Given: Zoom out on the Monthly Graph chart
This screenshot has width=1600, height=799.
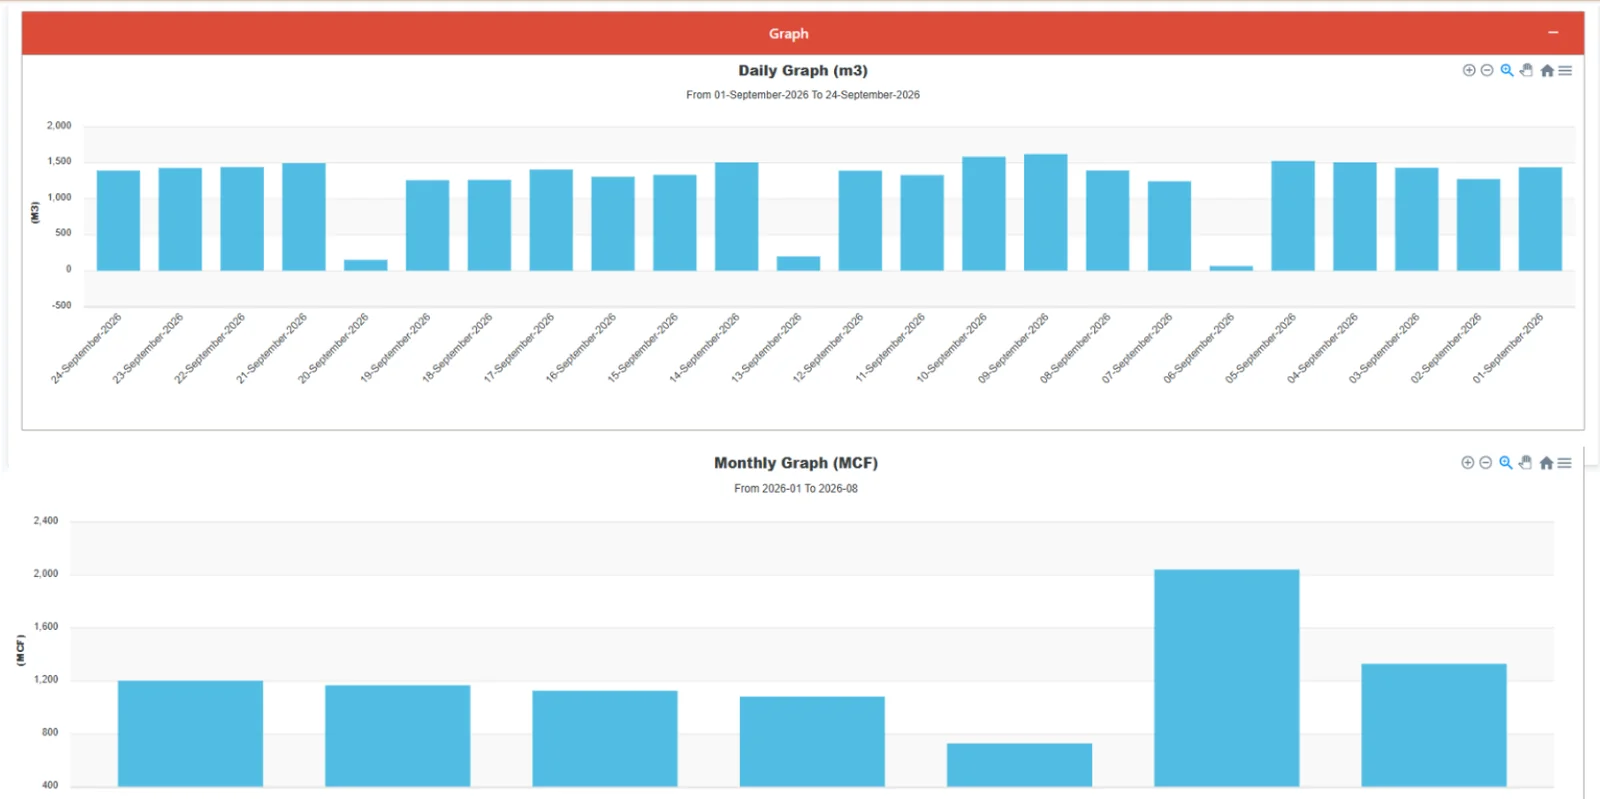Looking at the screenshot, I should [x=1486, y=462].
